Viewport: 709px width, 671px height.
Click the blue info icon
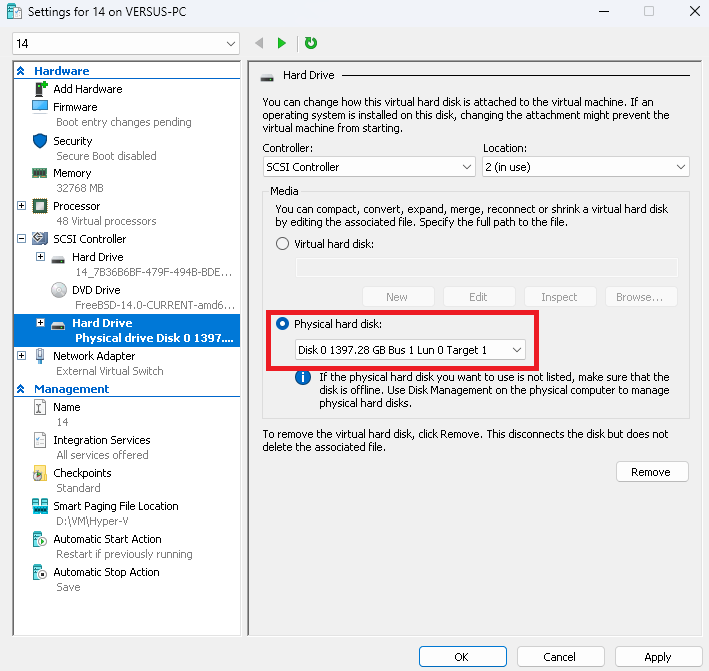coord(303,377)
